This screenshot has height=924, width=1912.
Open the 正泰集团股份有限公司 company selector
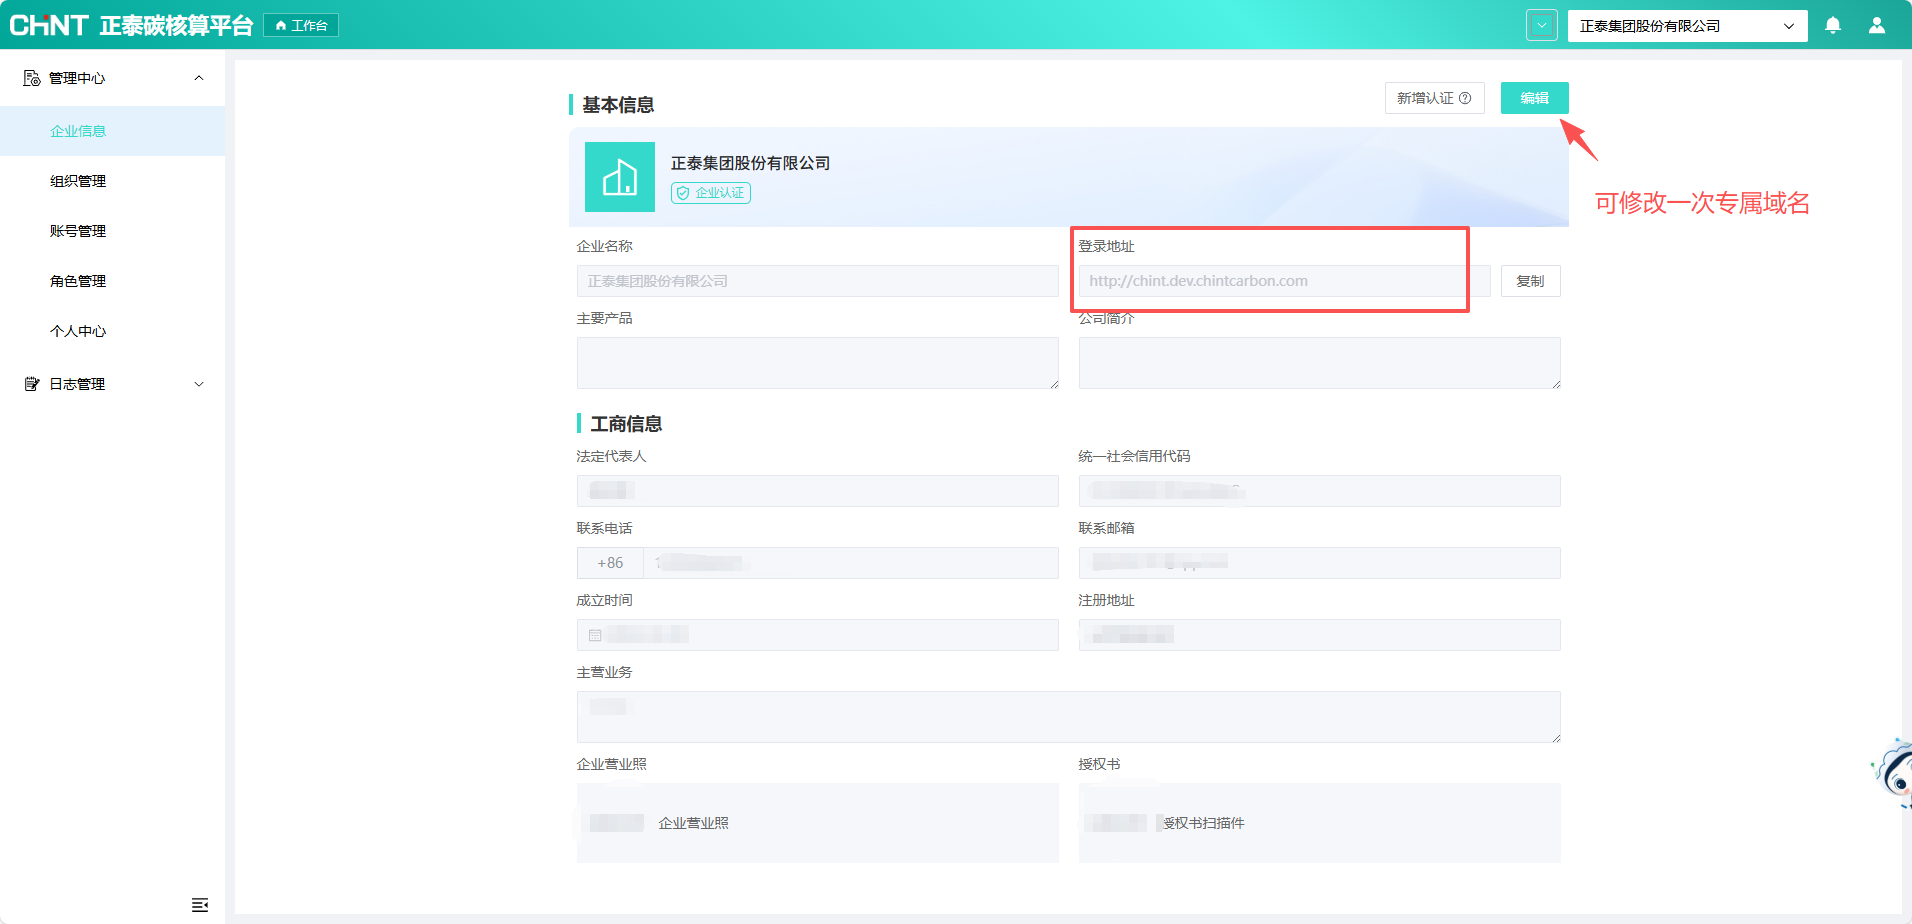pos(1687,26)
